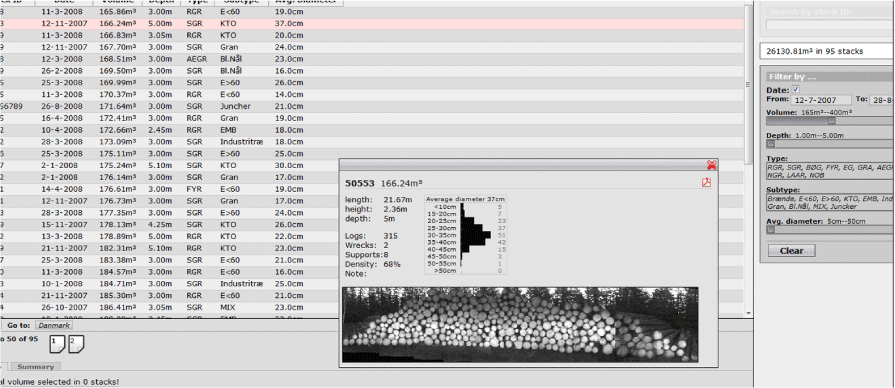This screenshot has width=895, height=388.
Task: Open the PDF export icon in popup
Action: [706, 183]
